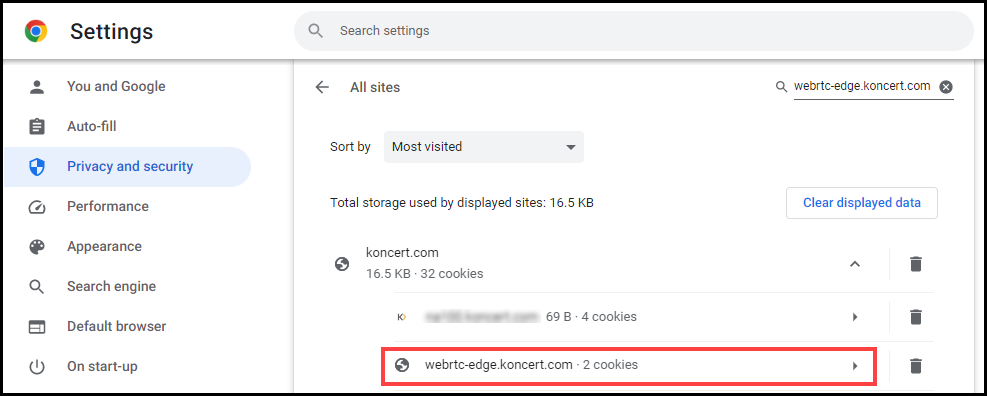Click the globe icon beside koncert.com
Image resolution: width=987 pixels, height=396 pixels.
pyautogui.click(x=342, y=264)
